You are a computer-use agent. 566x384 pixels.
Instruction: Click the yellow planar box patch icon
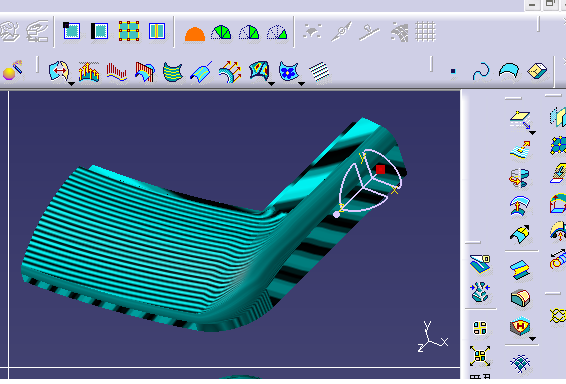537,71
